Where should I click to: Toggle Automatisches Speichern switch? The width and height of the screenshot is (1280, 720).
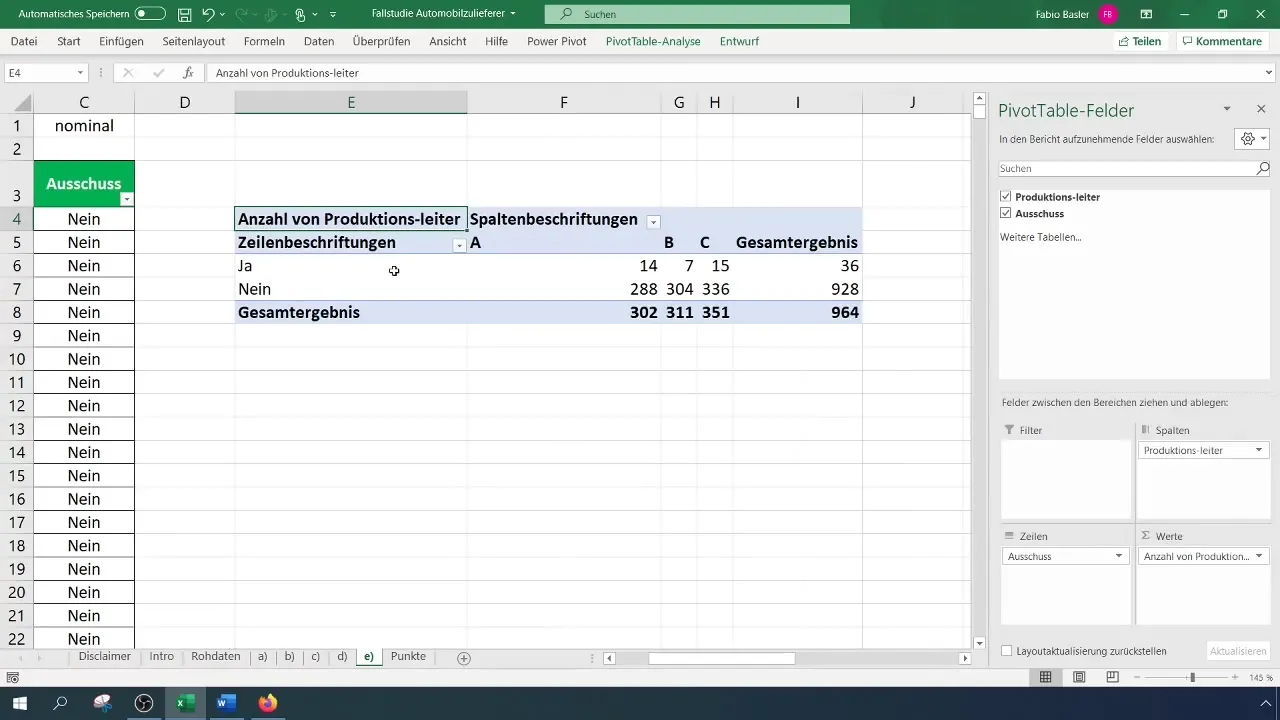click(150, 15)
